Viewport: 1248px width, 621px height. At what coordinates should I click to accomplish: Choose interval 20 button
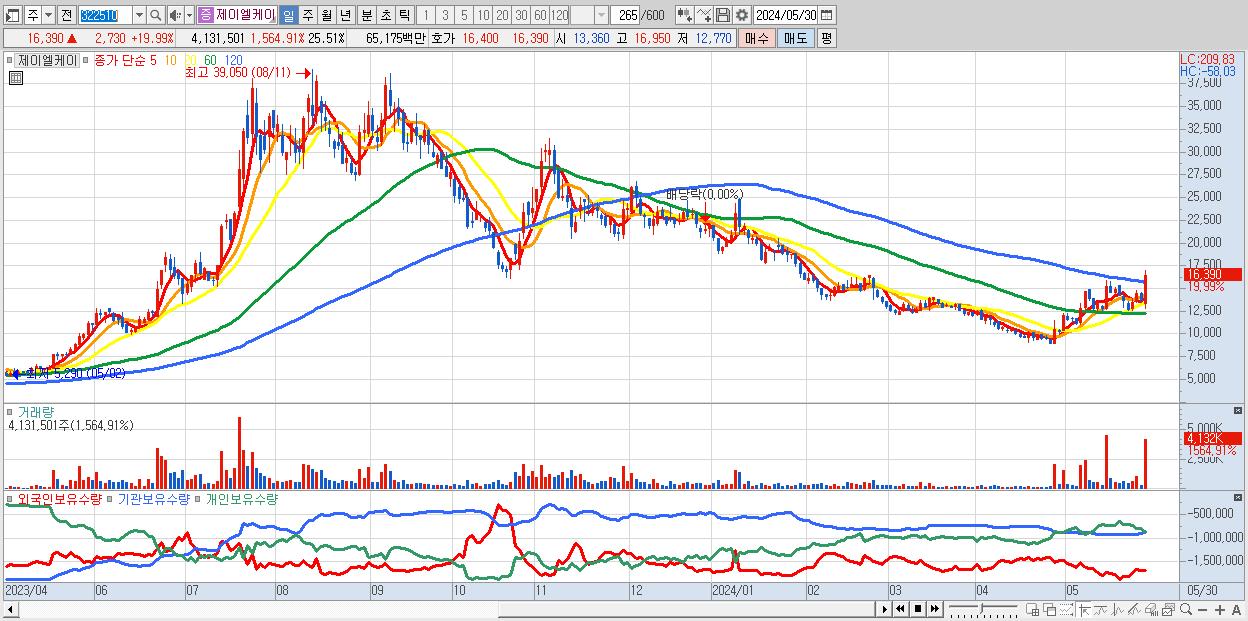coord(502,15)
